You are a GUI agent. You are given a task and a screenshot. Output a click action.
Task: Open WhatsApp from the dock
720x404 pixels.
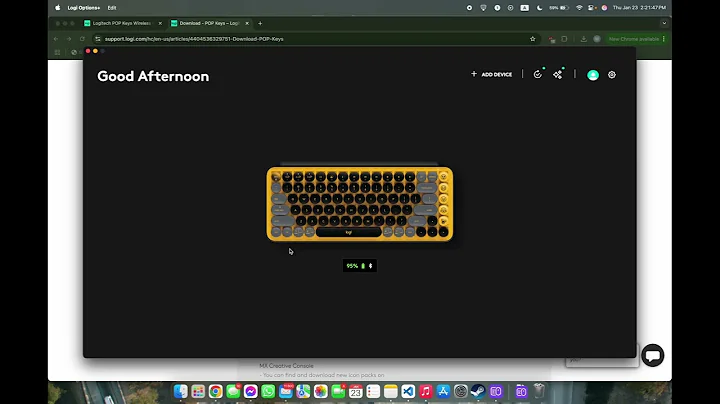[268, 392]
